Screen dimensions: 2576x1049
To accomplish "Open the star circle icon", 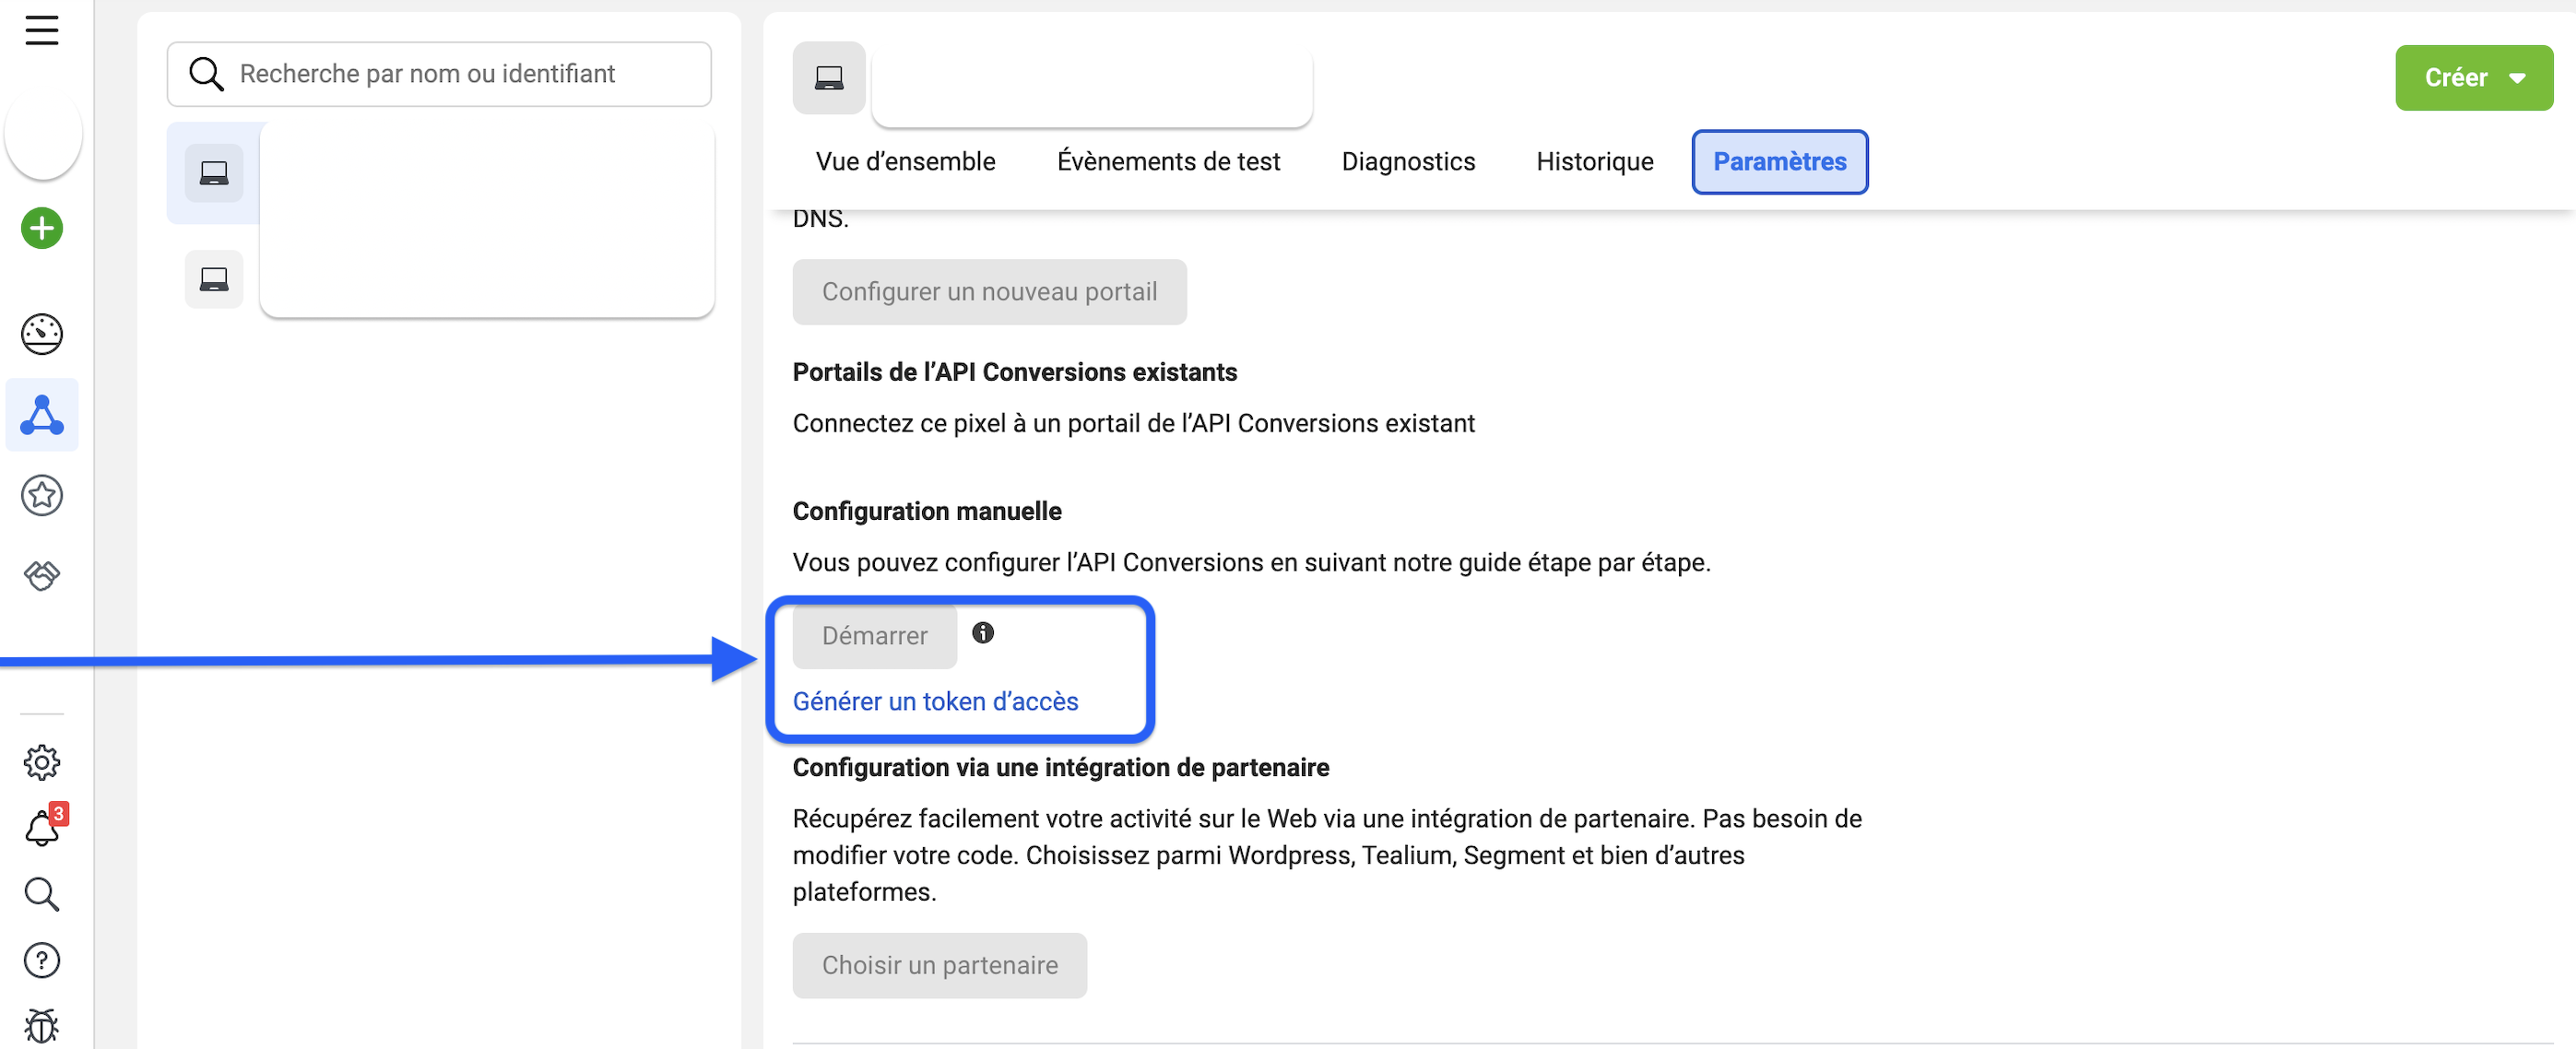I will (x=42, y=495).
